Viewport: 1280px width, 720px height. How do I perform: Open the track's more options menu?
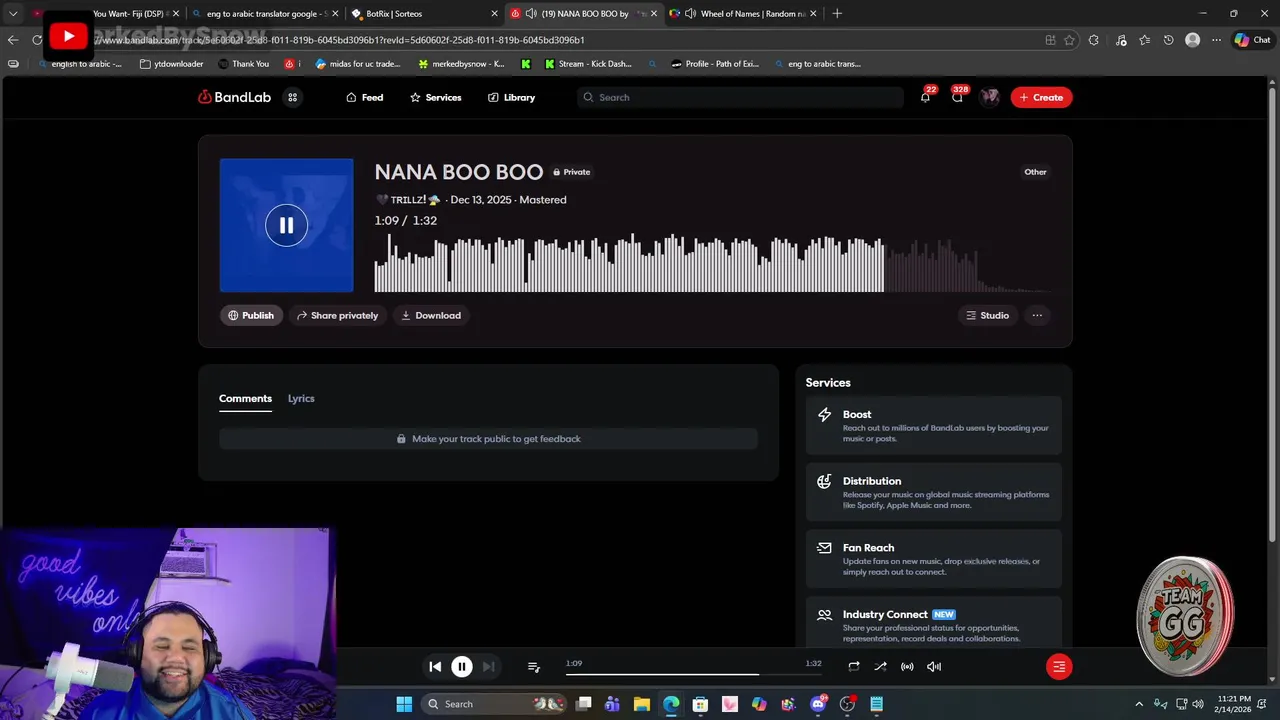[1037, 315]
